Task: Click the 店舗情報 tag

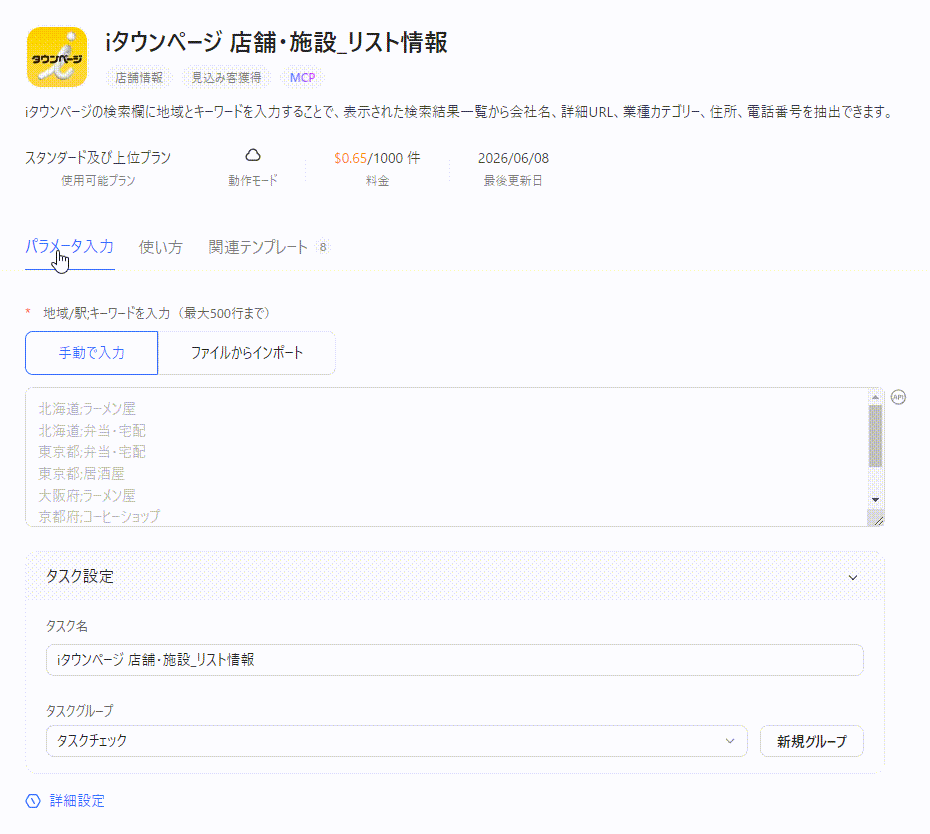Action: coord(139,78)
